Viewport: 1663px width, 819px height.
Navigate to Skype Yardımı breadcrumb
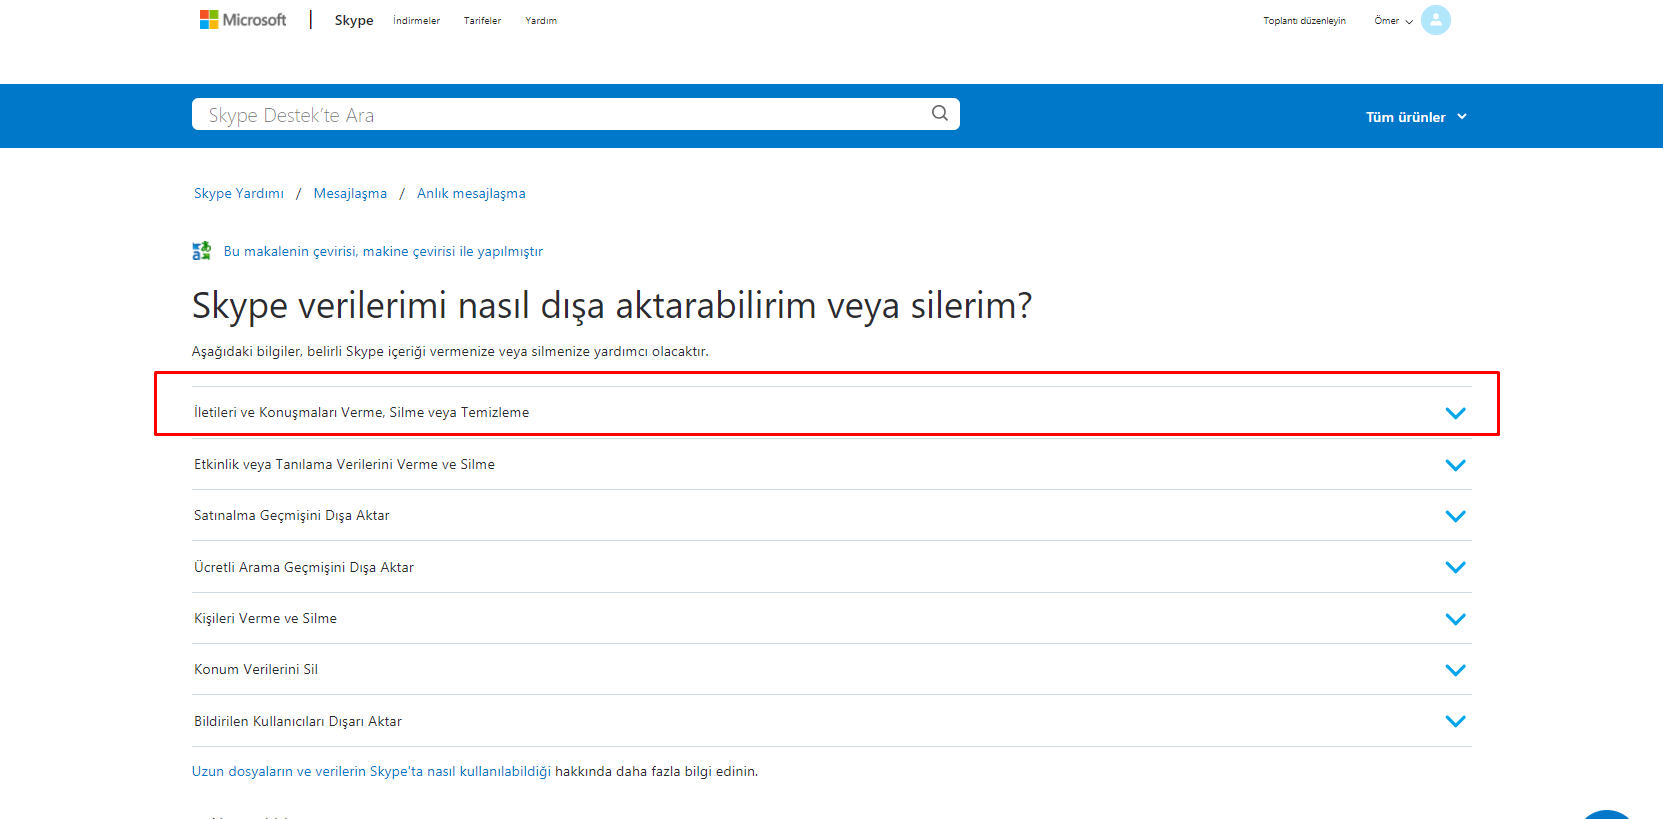click(x=239, y=194)
